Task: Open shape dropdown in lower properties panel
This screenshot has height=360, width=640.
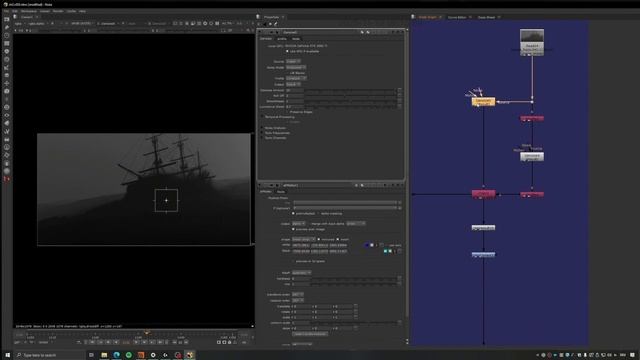Action: click(304, 239)
